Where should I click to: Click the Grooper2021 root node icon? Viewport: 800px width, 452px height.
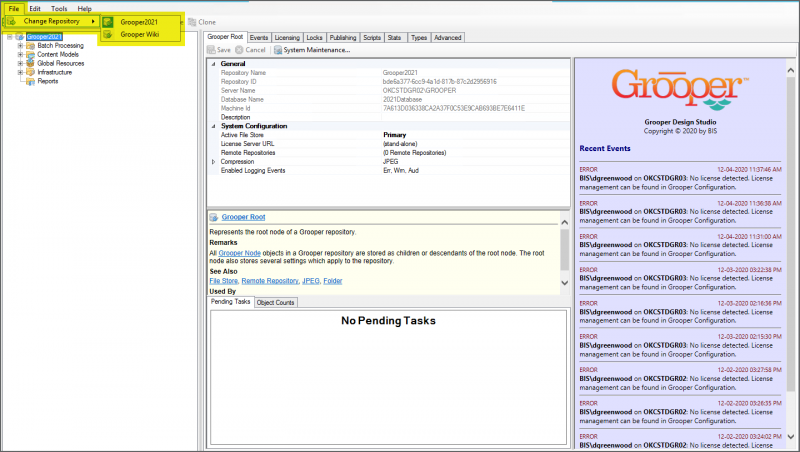(20, 37)
